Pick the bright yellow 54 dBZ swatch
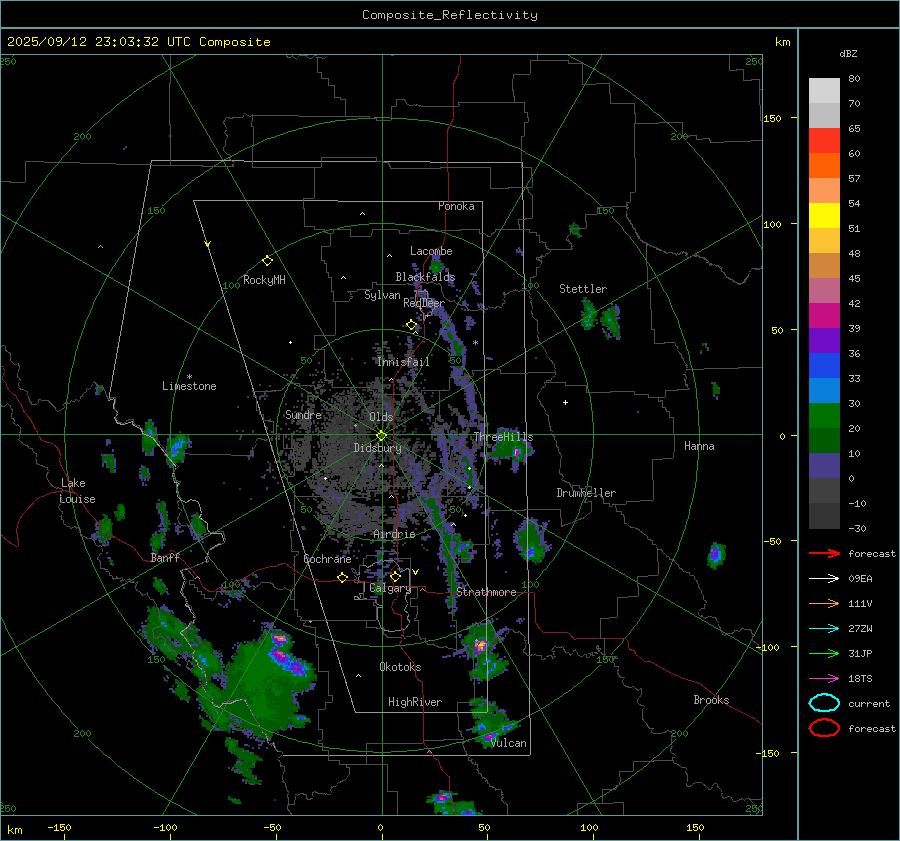This screenshot has height=841, width=900. (x=824, y=215)
